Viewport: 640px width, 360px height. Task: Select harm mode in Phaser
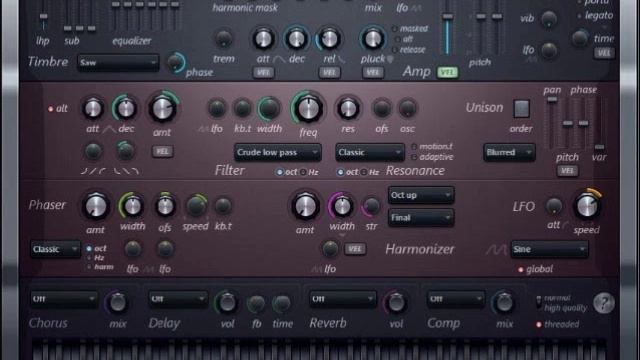tap(100, 267)
